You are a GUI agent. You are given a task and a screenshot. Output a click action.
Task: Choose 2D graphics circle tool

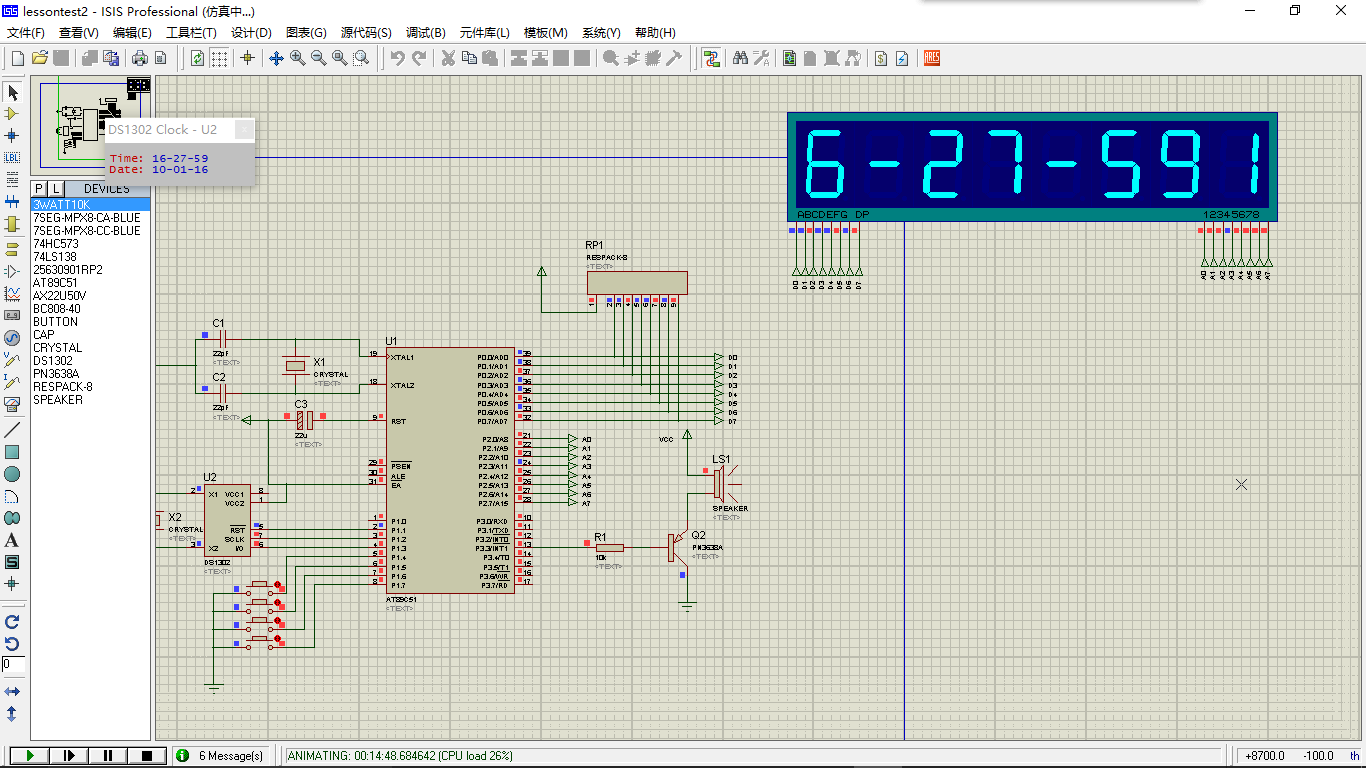pyautogui.click(x=12, y=474)
